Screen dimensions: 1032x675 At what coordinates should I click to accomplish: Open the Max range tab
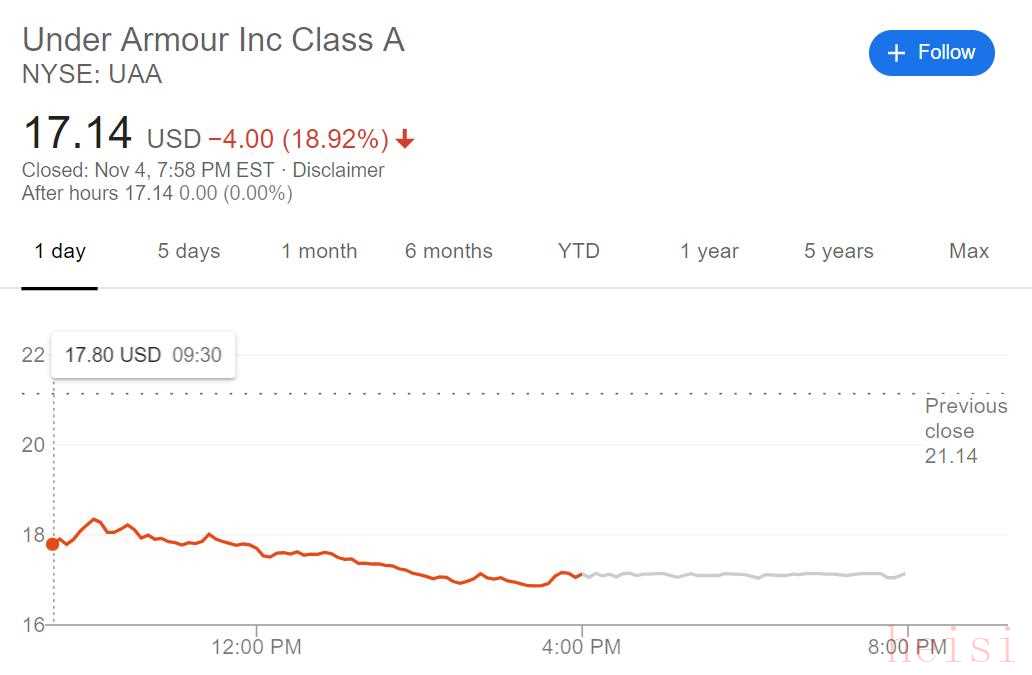968,251
